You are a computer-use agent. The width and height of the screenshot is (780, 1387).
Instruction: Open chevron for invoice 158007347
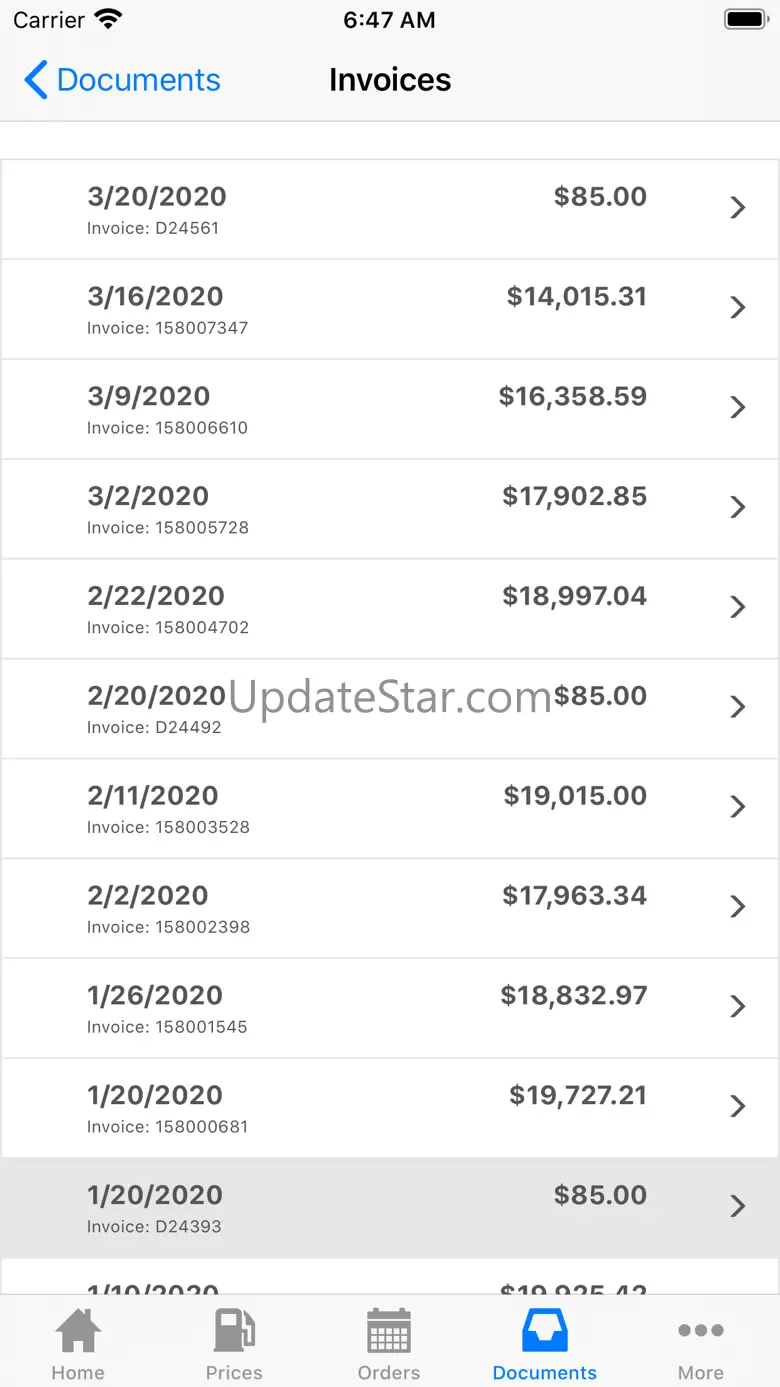(738, 308)
